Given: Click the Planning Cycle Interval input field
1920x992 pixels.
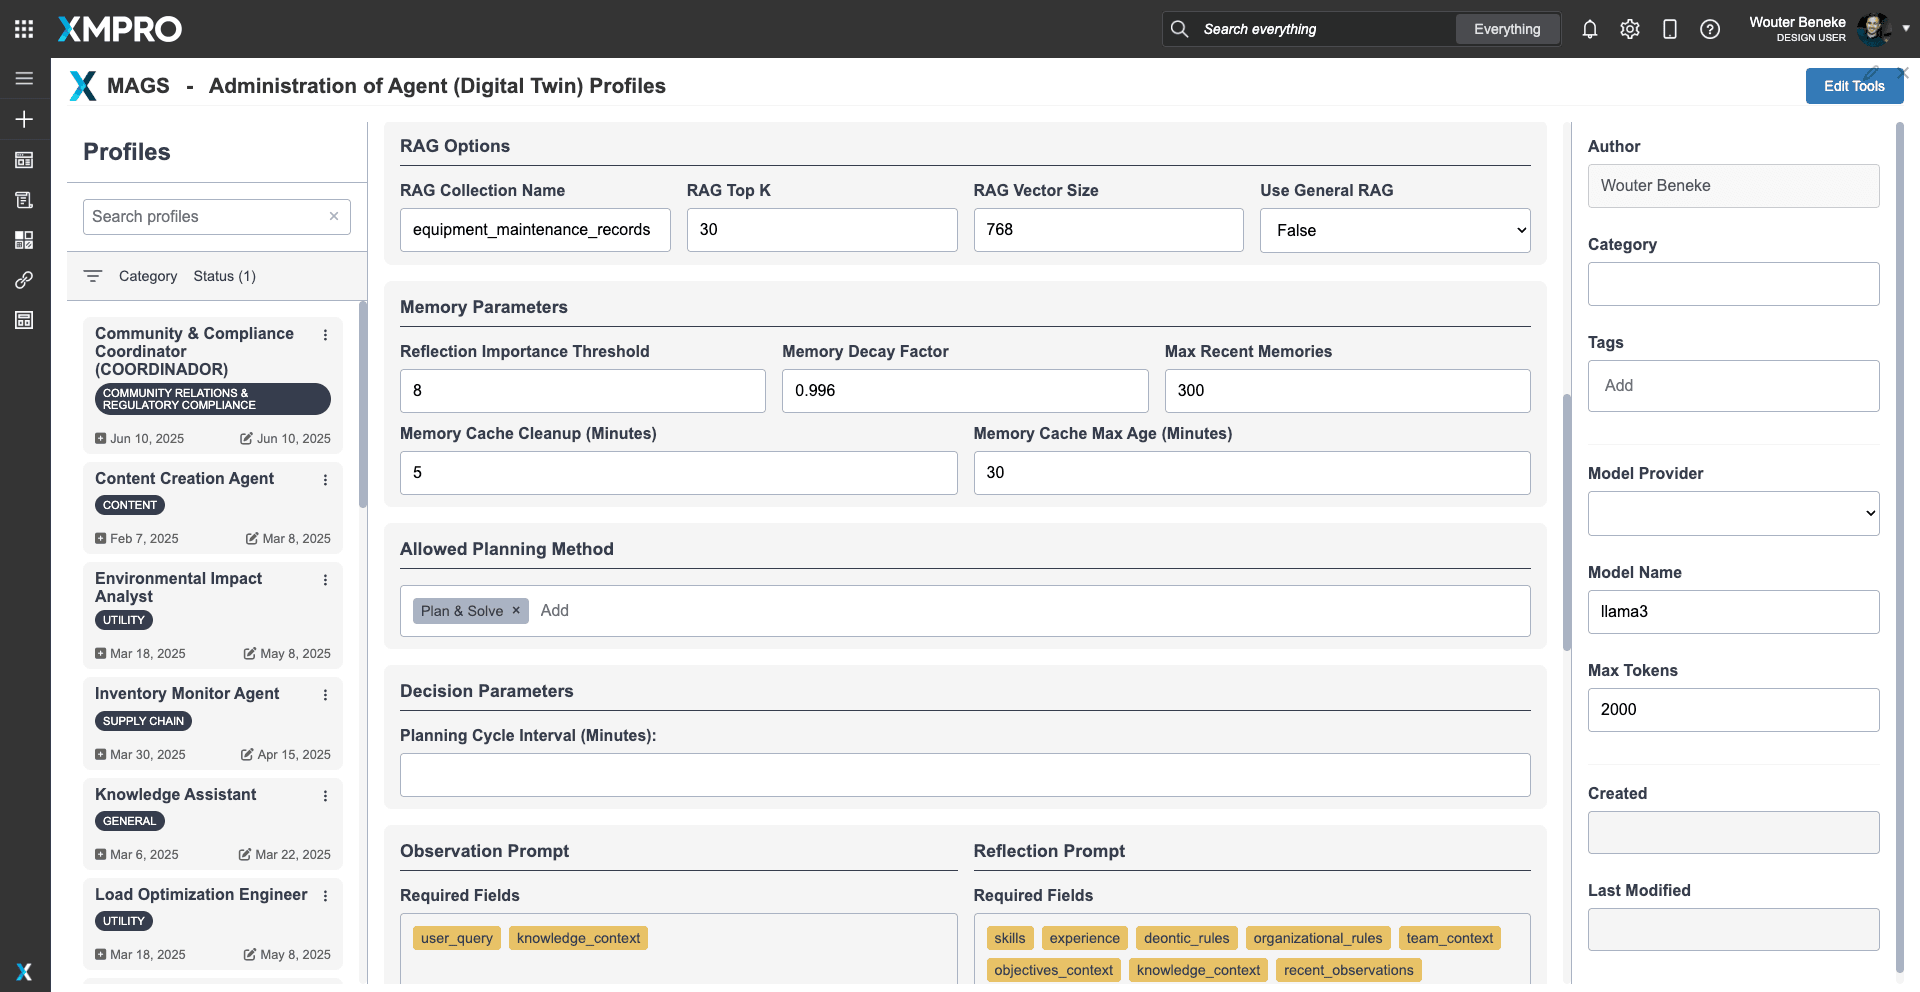Looking at the screenshot, I should click(x=964, y=775).
